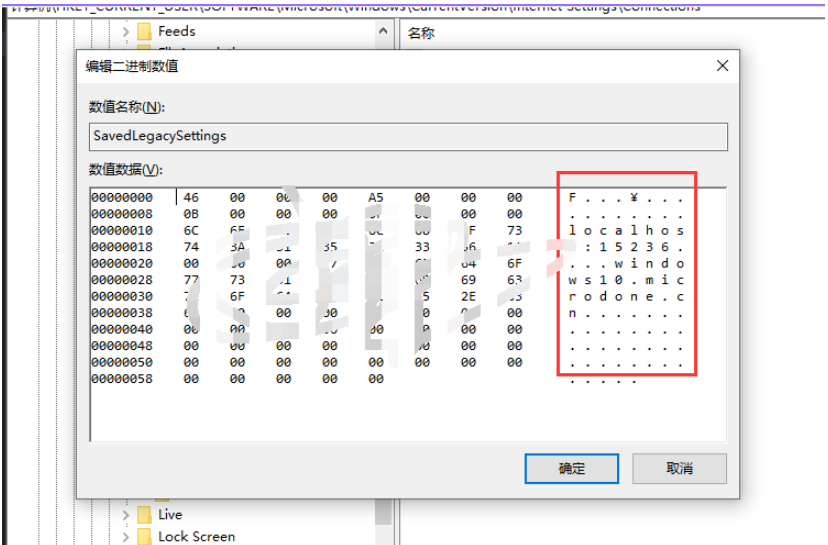Click the 数值数据(V) label

[126, 170]
